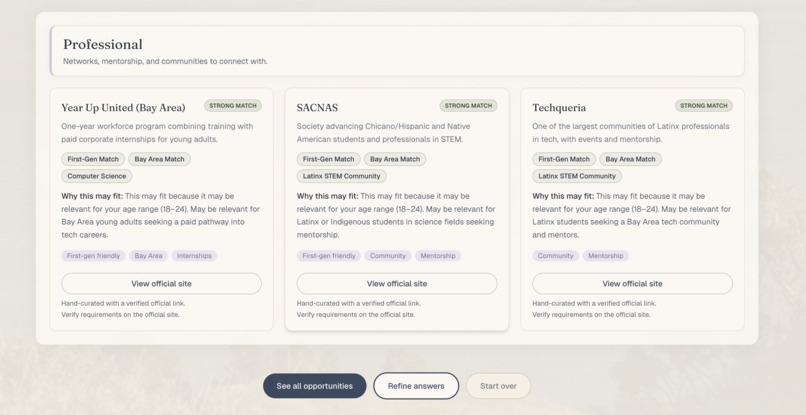The height and width of the screenshot is (415, 806).
Task: Click Strong Match badge on SACNAS card
Action: click(468, 105)
